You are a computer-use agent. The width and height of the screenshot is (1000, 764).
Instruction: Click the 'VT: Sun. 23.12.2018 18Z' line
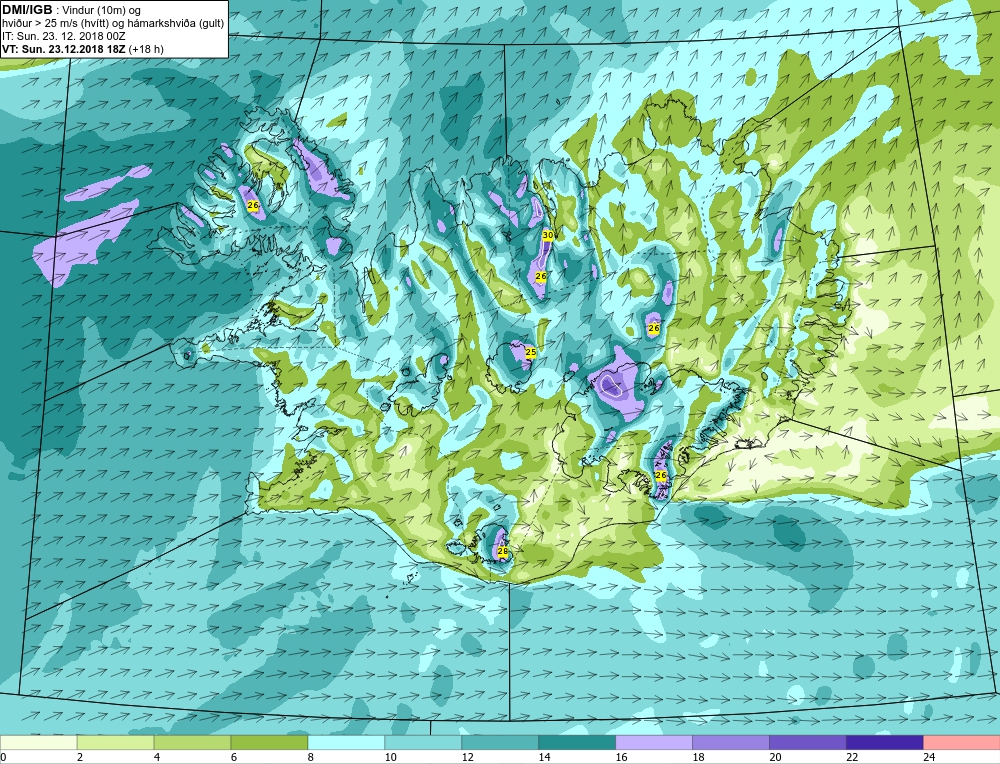tap(64, 49)
